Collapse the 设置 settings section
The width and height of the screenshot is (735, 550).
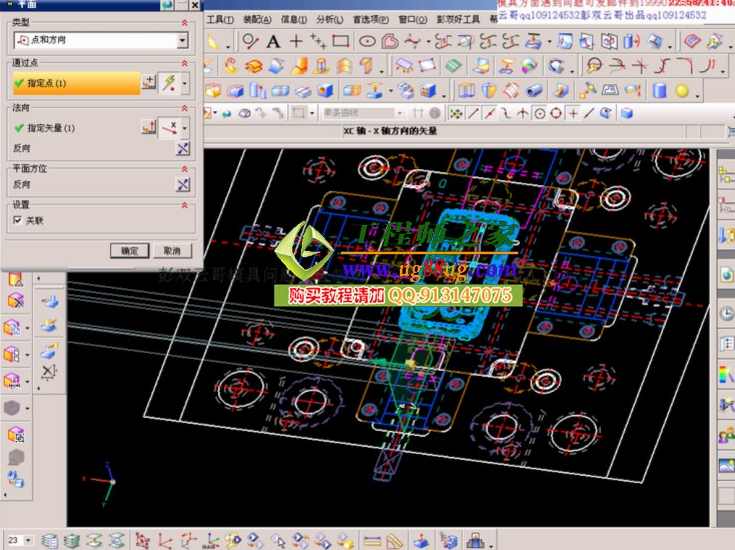coord(183,205)
